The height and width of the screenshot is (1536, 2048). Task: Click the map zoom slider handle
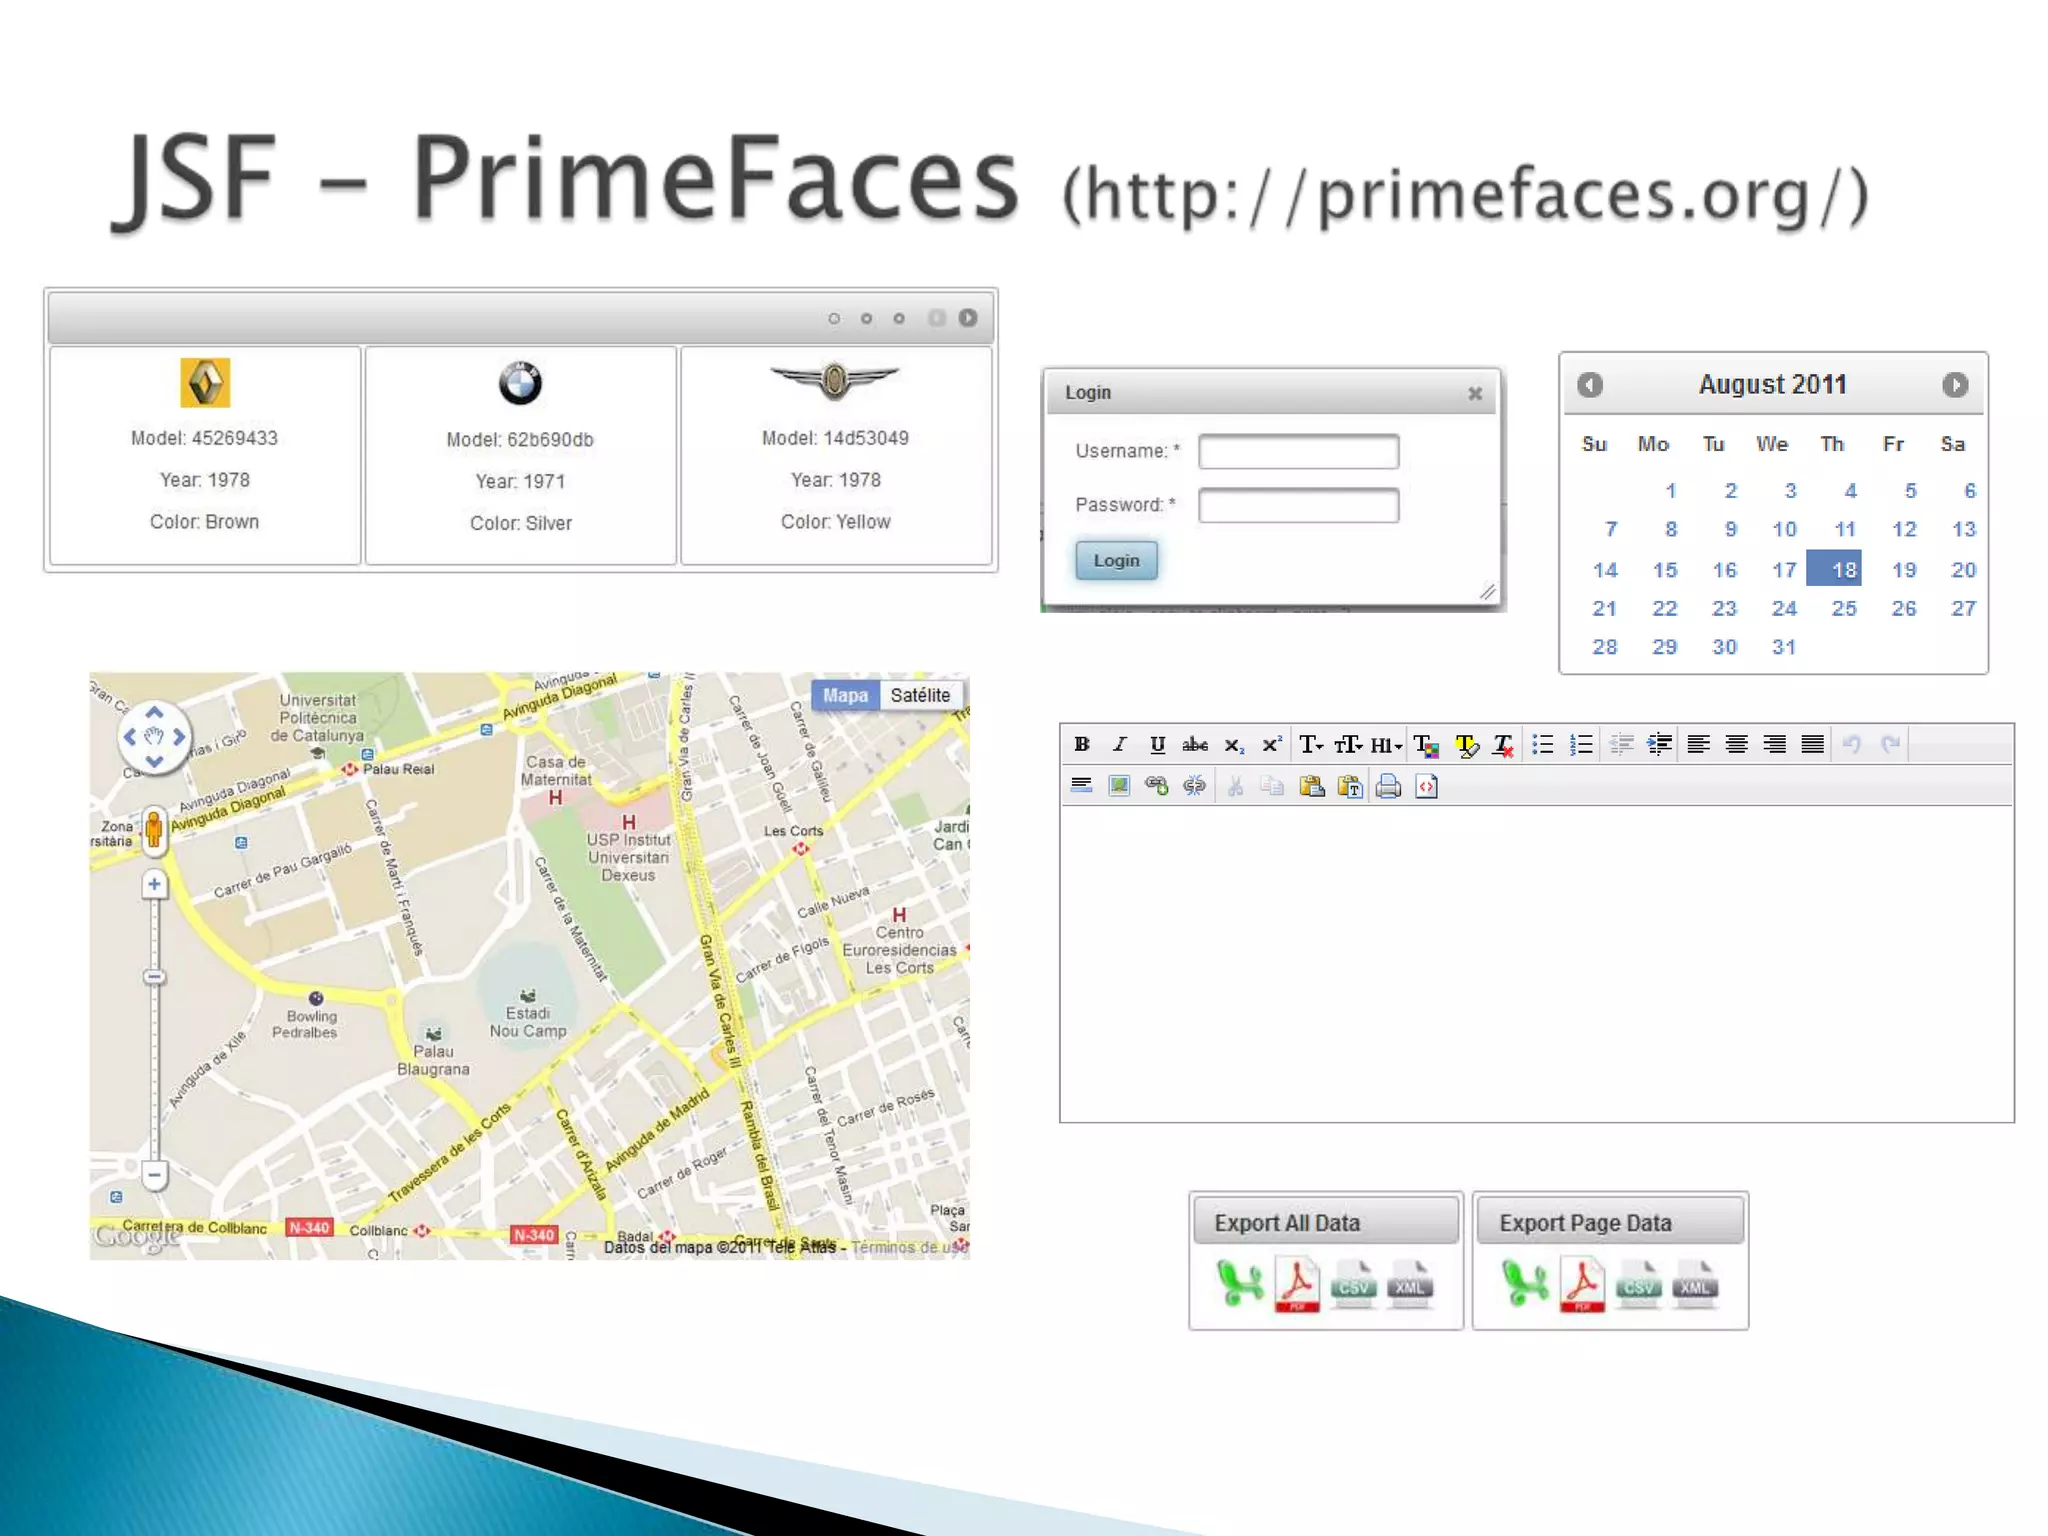[x=154, y=976]
